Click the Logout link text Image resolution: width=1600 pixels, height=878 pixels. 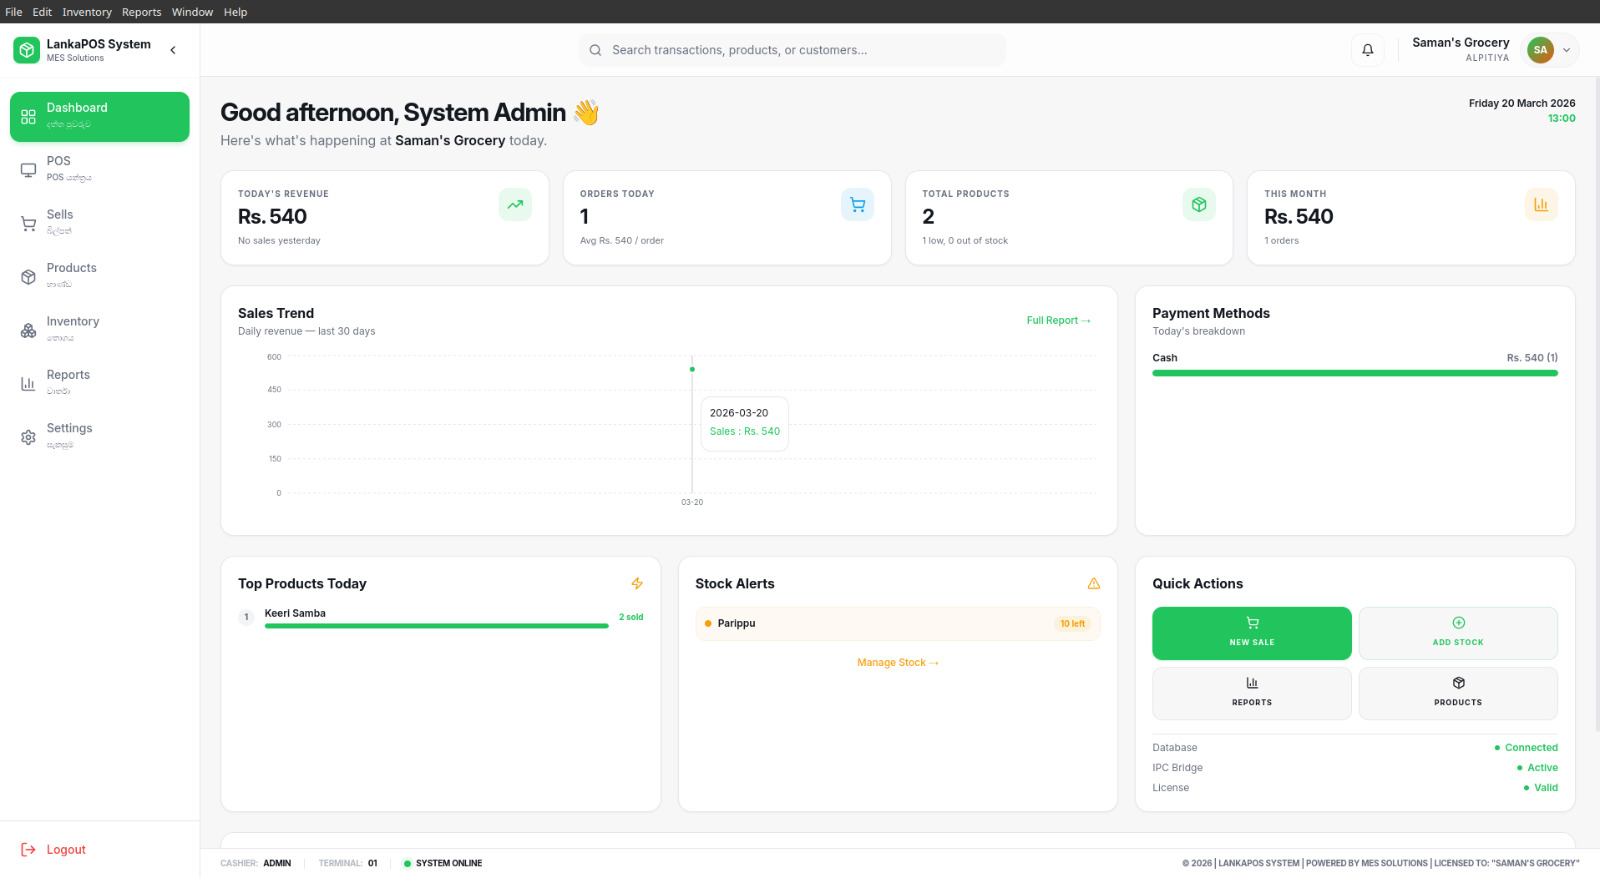pyautogui.click(x=66, y=850)
